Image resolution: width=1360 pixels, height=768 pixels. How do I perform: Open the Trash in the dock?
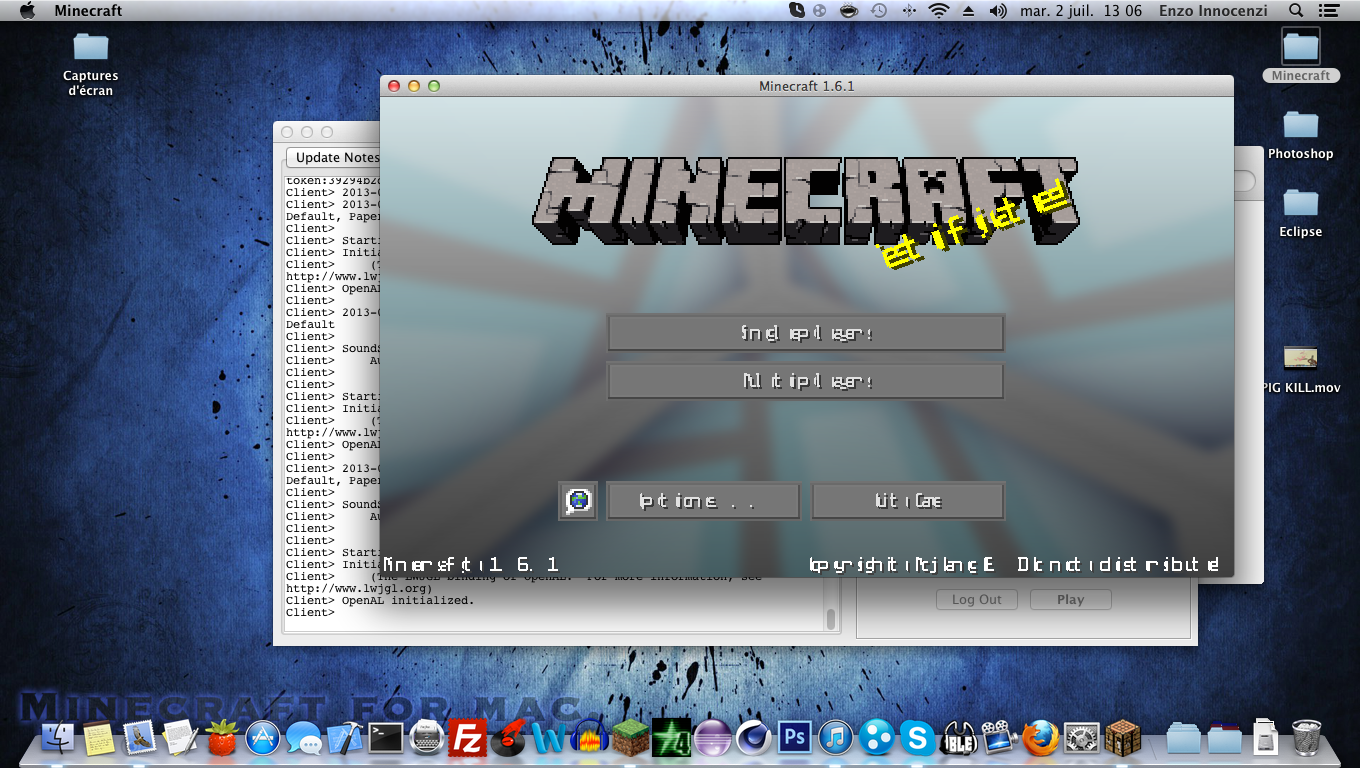[x=1307, y=738]
